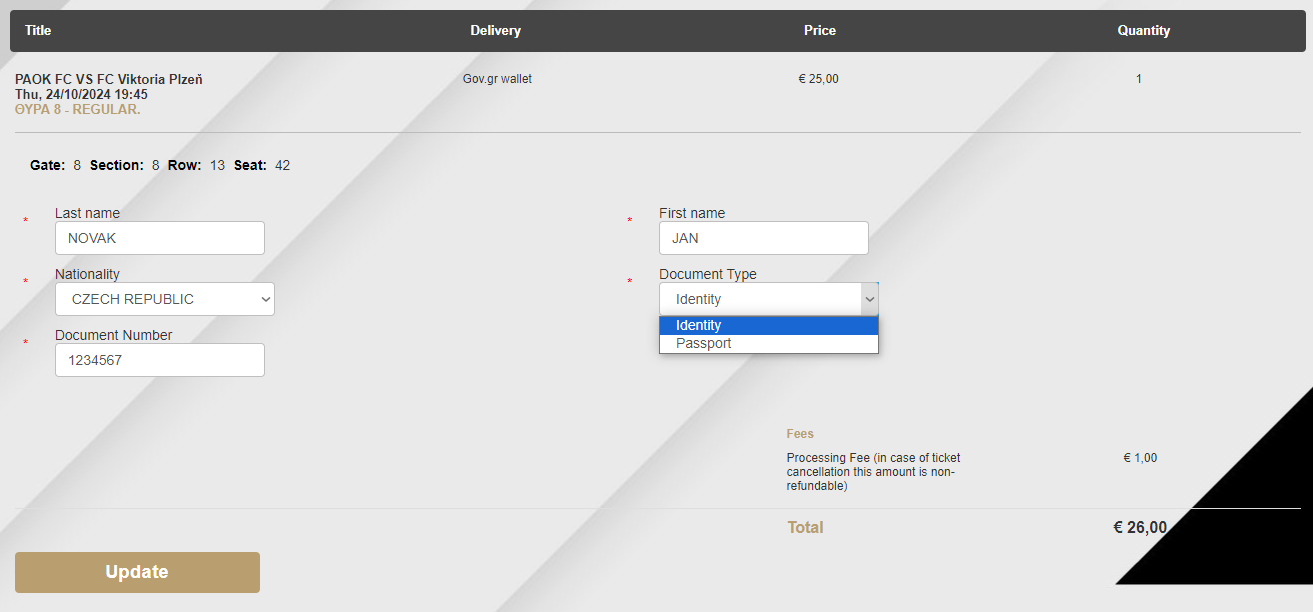Focus the Last name field containing NOVAK
This screenshot has width=1313, height=612.
pos(160,238)
